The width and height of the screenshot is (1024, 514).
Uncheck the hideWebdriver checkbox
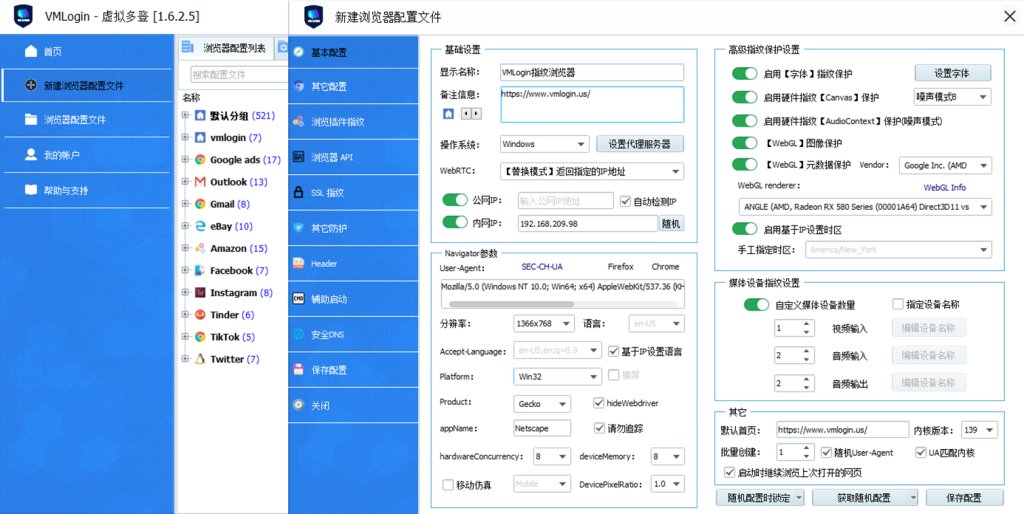[598, 403]
